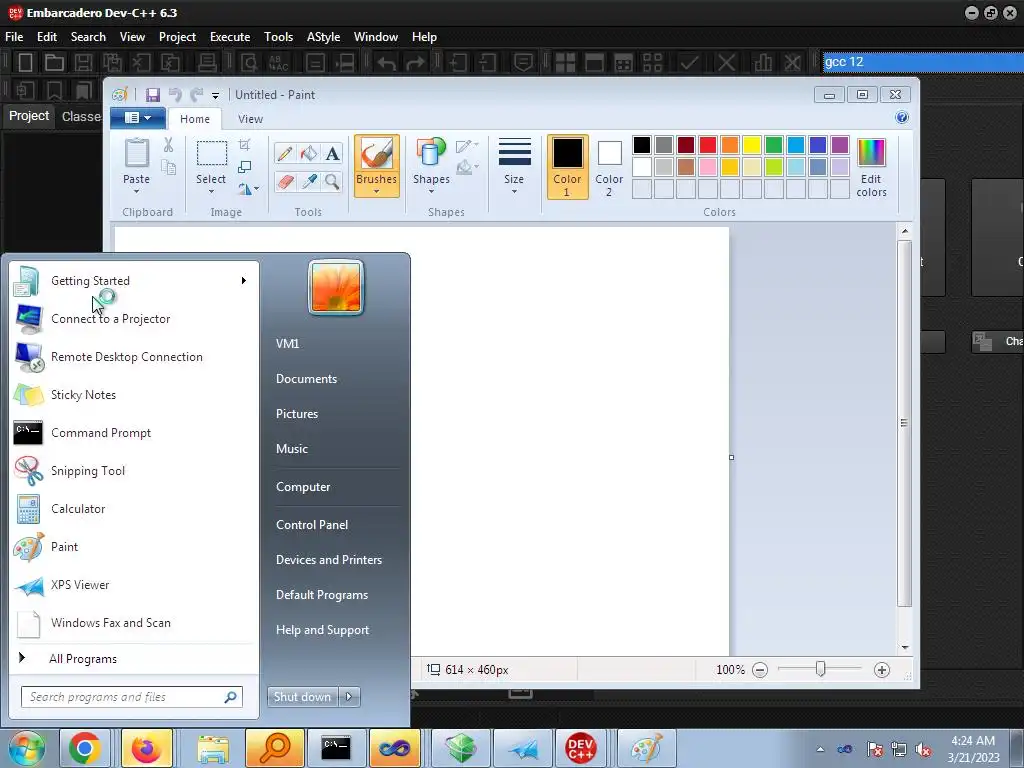Pick the yellow color swatch
This screenshot has height=768, width=1024.
[x=752, y=144]
